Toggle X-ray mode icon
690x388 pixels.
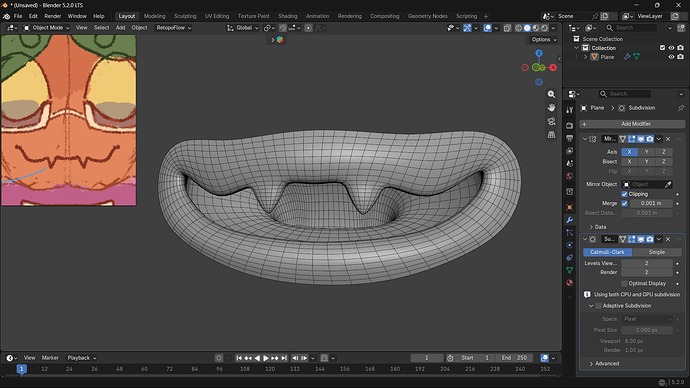pos(507,28)
